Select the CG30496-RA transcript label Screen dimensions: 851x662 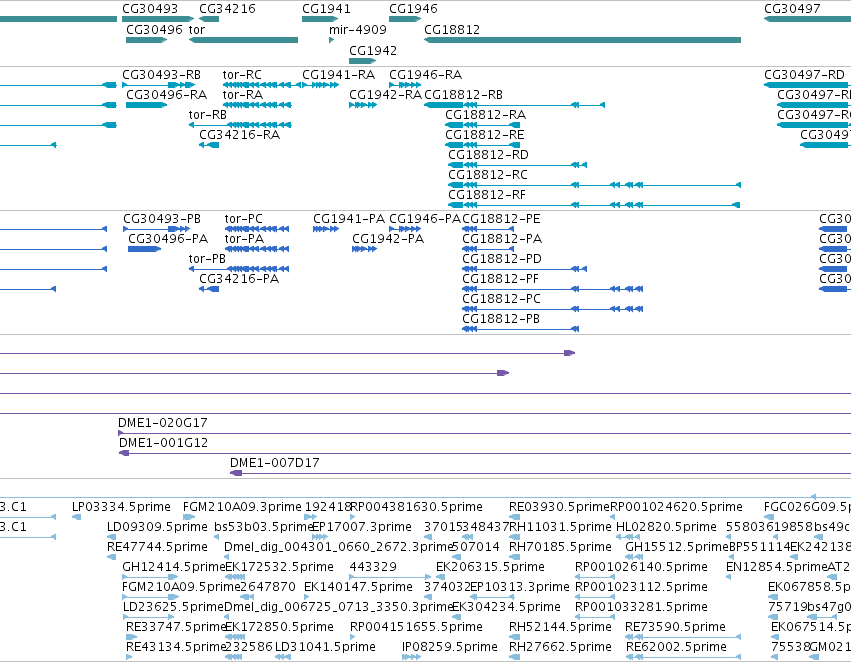[167, 94]
